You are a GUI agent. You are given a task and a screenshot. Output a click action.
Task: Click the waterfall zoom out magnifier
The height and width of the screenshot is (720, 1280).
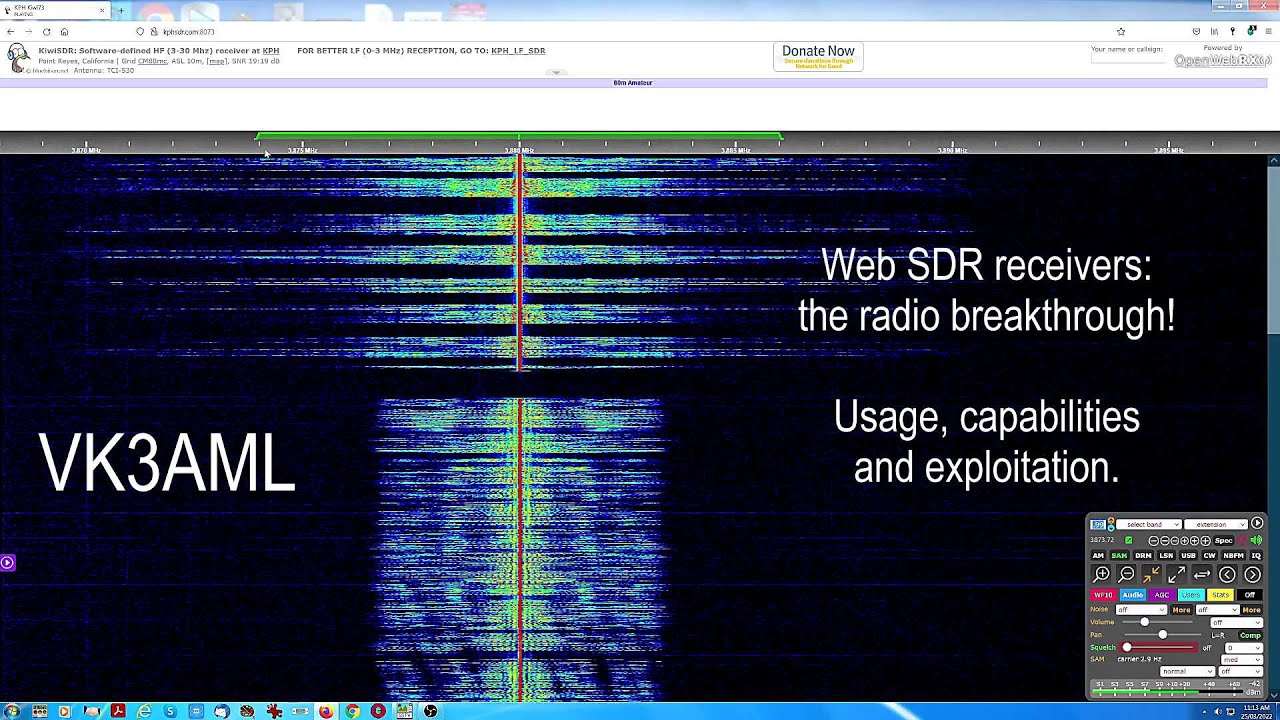pos(1126,574)
